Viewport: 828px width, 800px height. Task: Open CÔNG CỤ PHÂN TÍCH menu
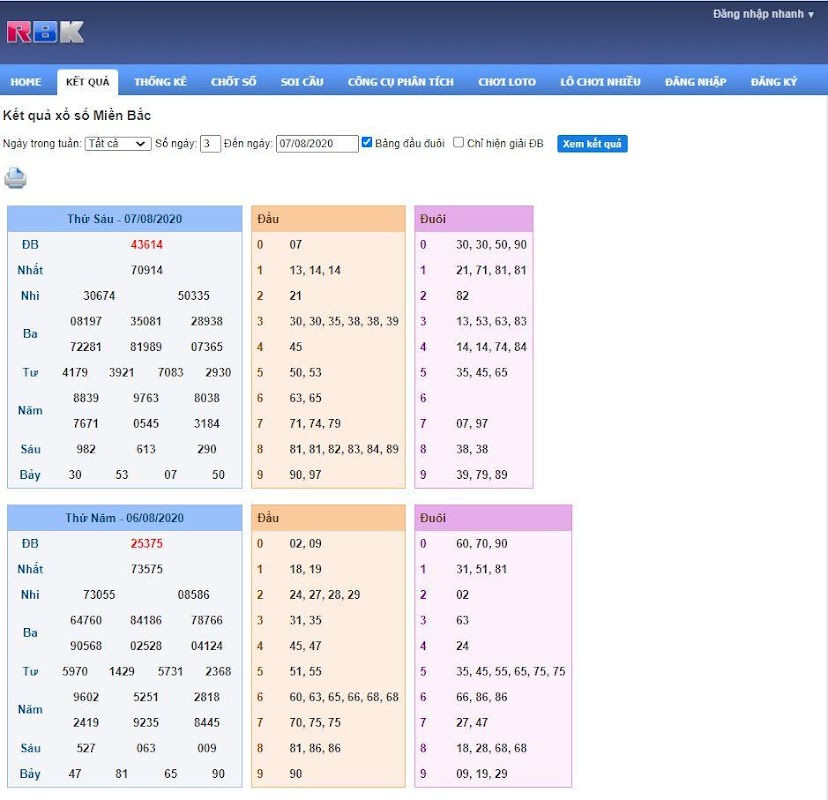[401, 82]
